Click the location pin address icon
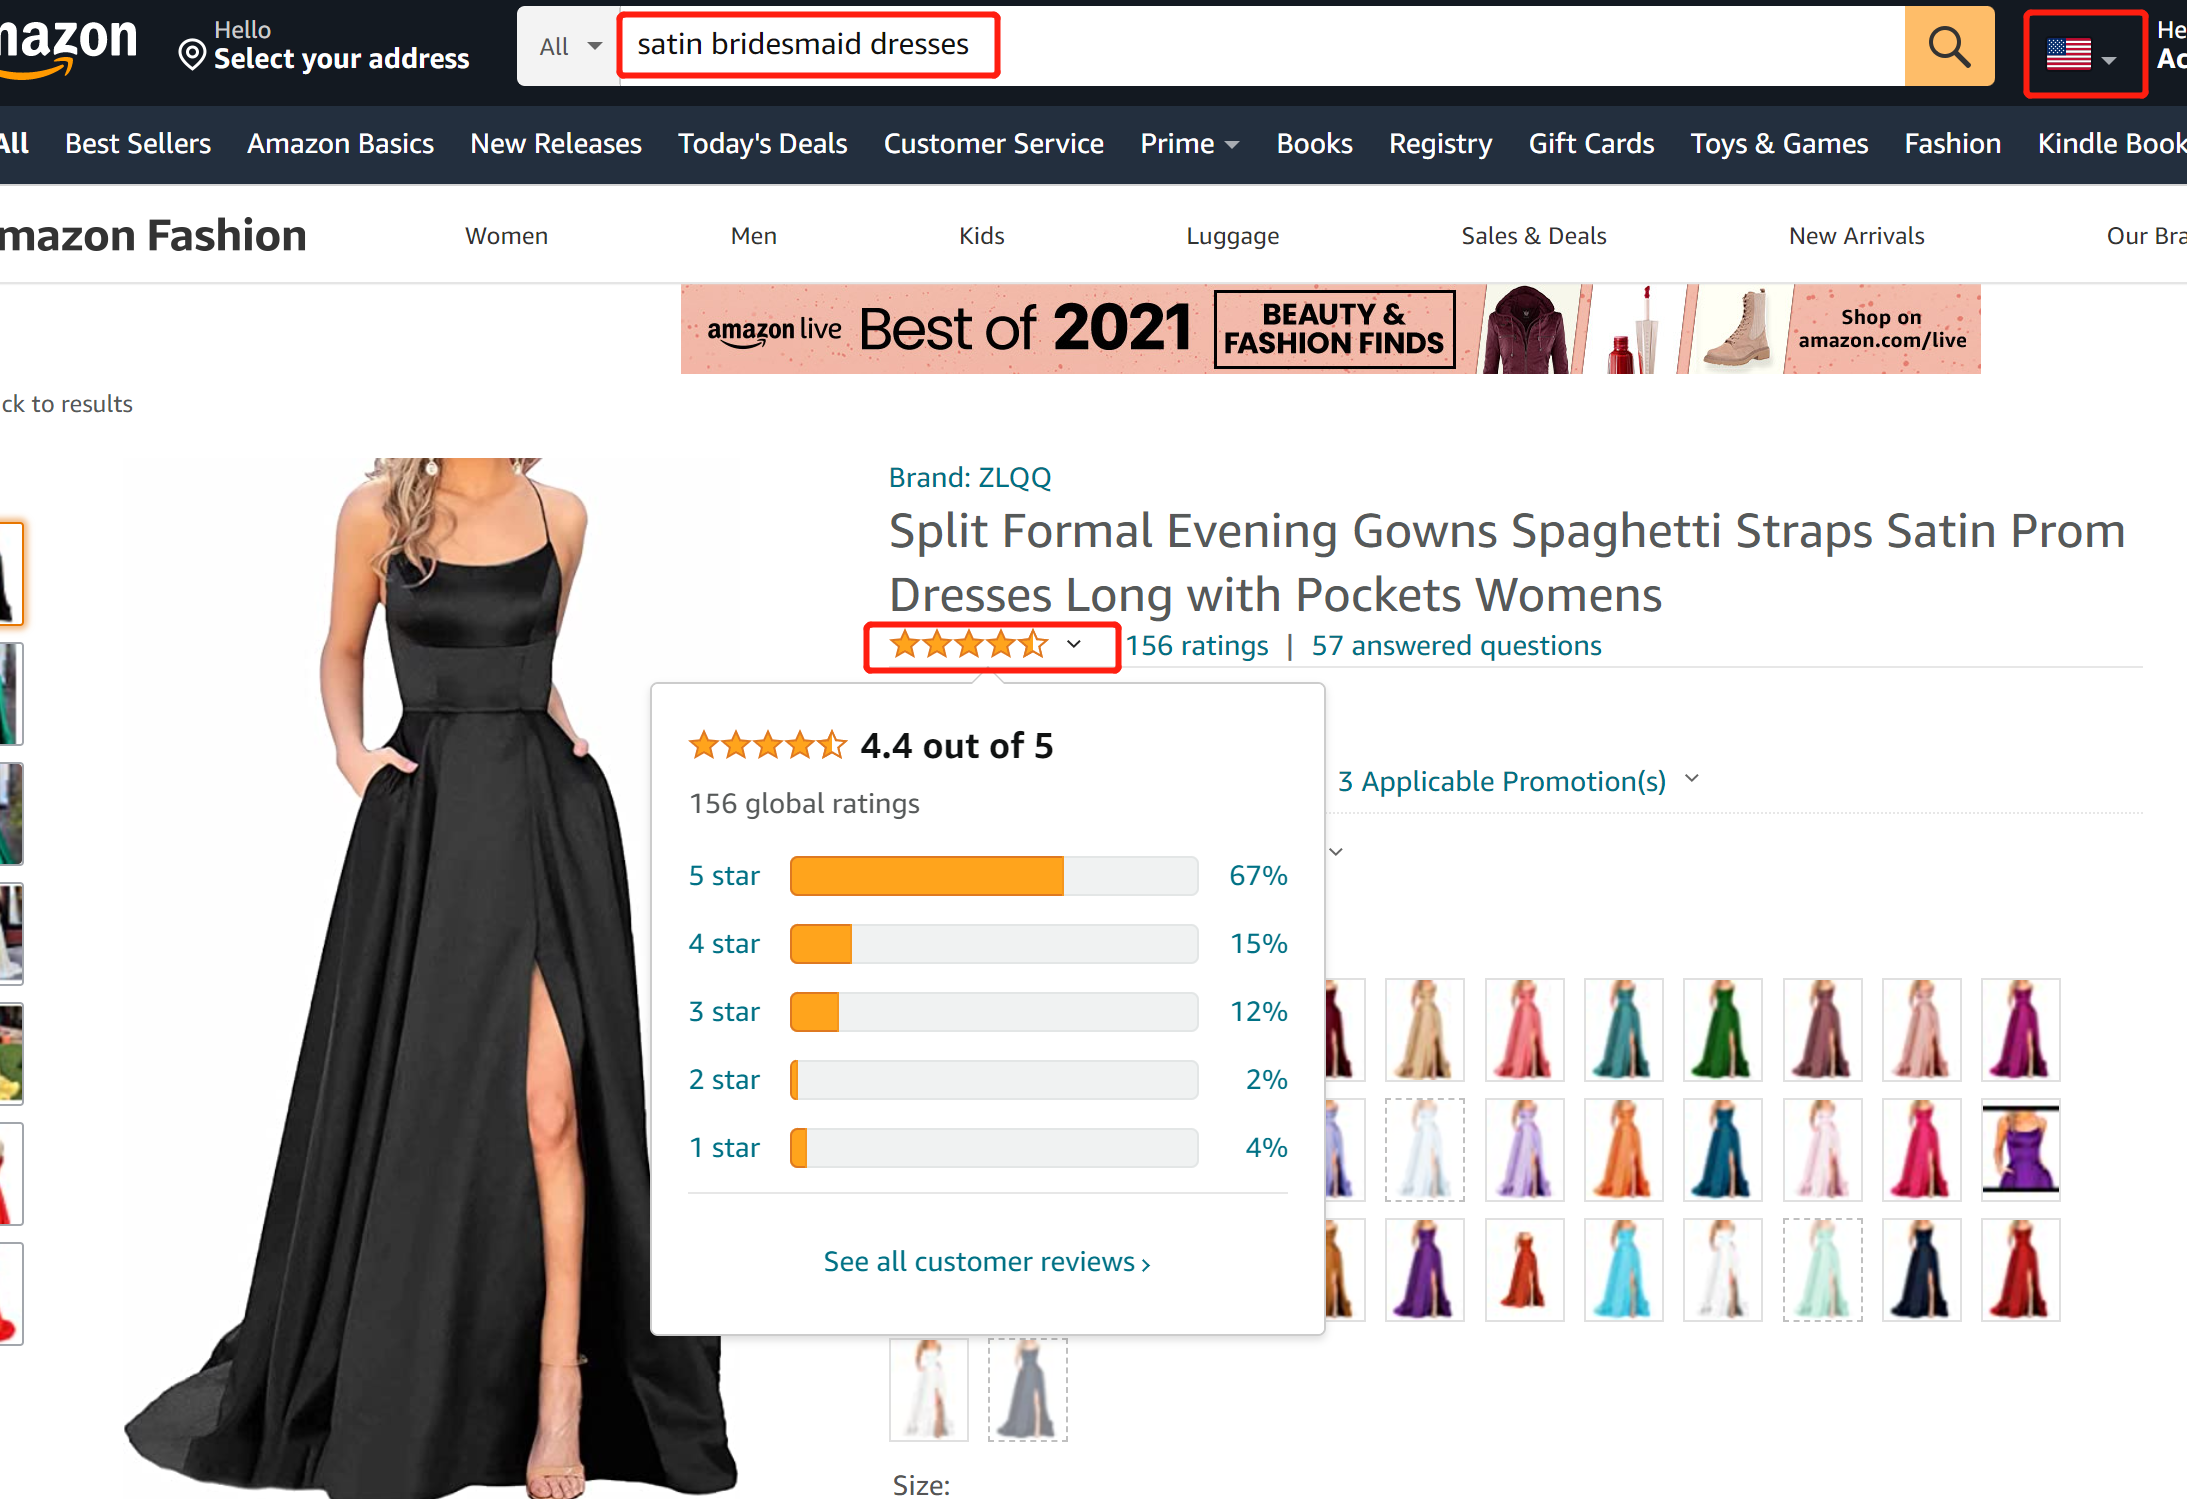2187x1499 pixels. [191, 54]
